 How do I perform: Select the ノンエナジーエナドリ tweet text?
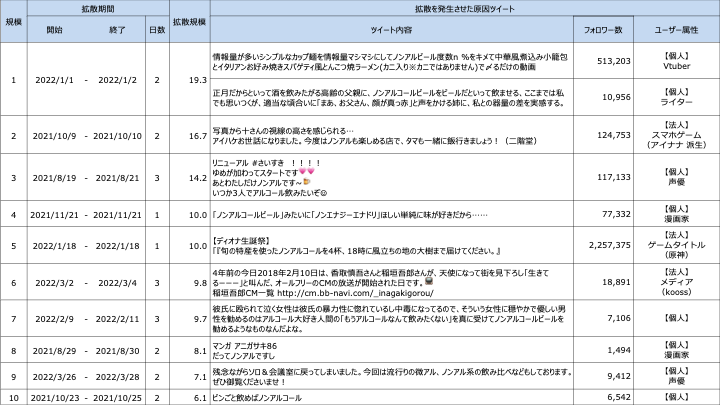[349, 215]
